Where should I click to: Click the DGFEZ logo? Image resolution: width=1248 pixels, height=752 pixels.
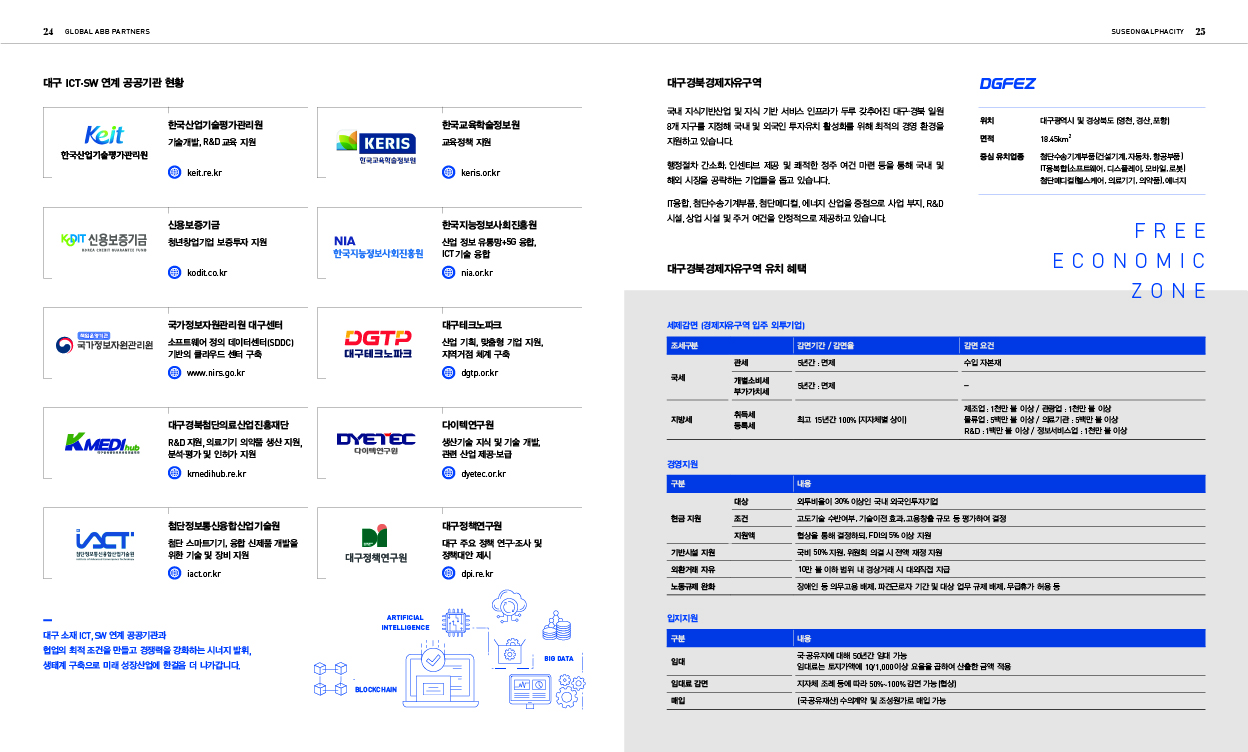pos(1007,84)
